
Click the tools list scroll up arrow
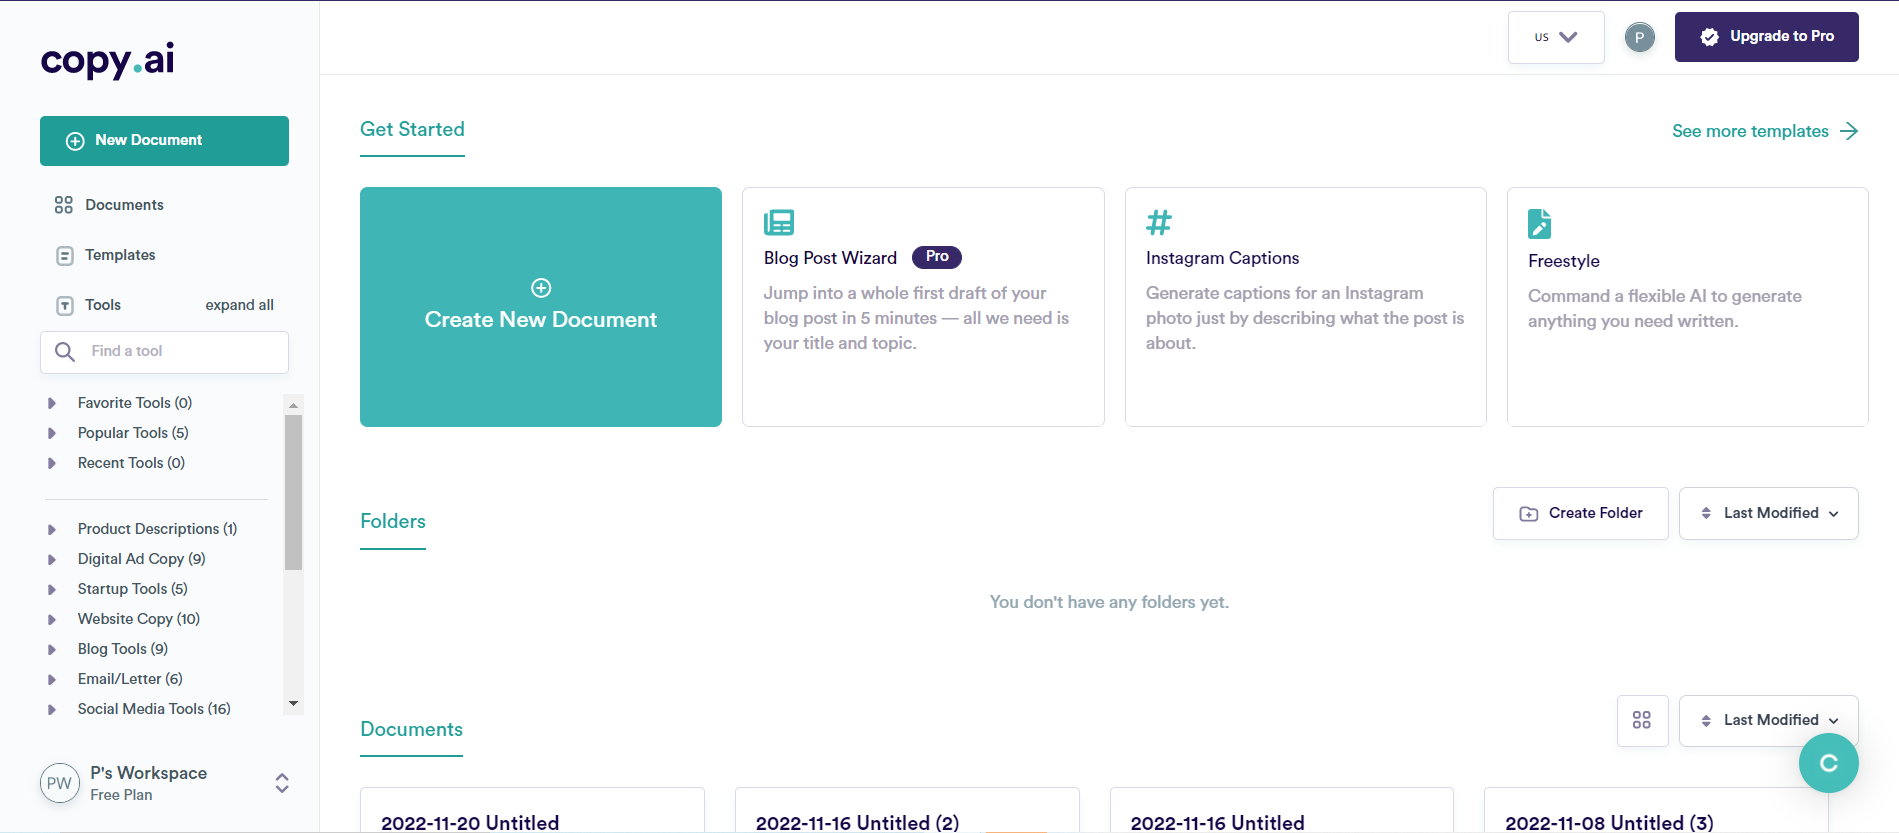point(293,405)
